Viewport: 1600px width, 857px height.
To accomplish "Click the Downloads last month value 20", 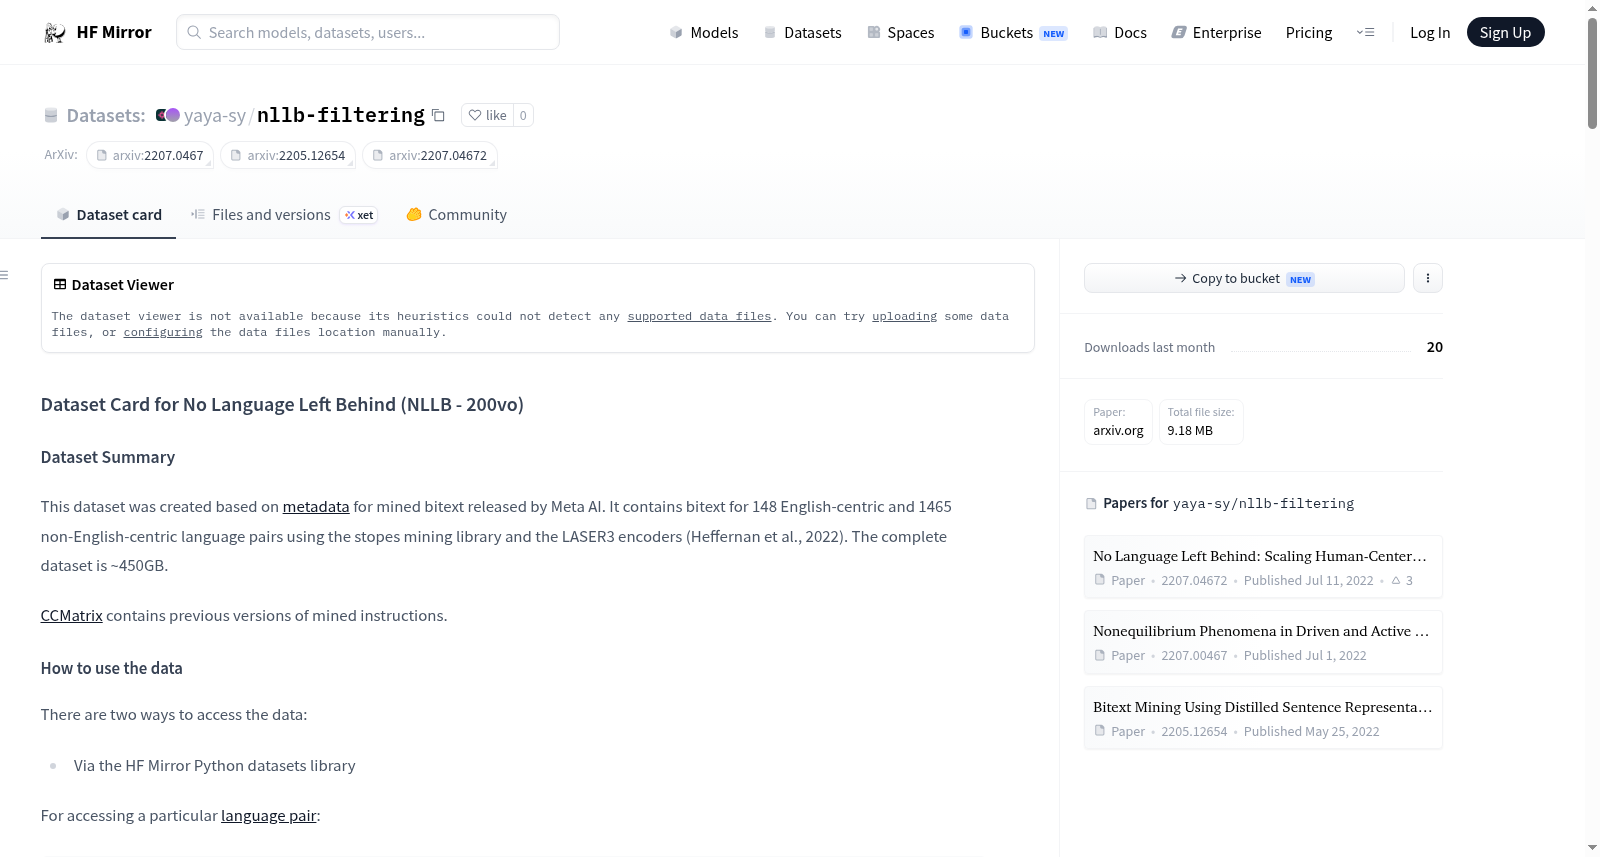I will [1435, 347].
